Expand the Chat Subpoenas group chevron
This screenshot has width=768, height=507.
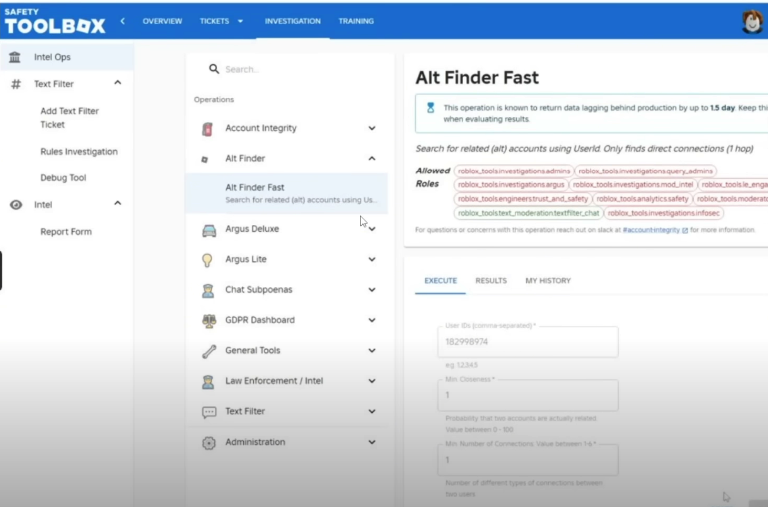coord(372,290)
